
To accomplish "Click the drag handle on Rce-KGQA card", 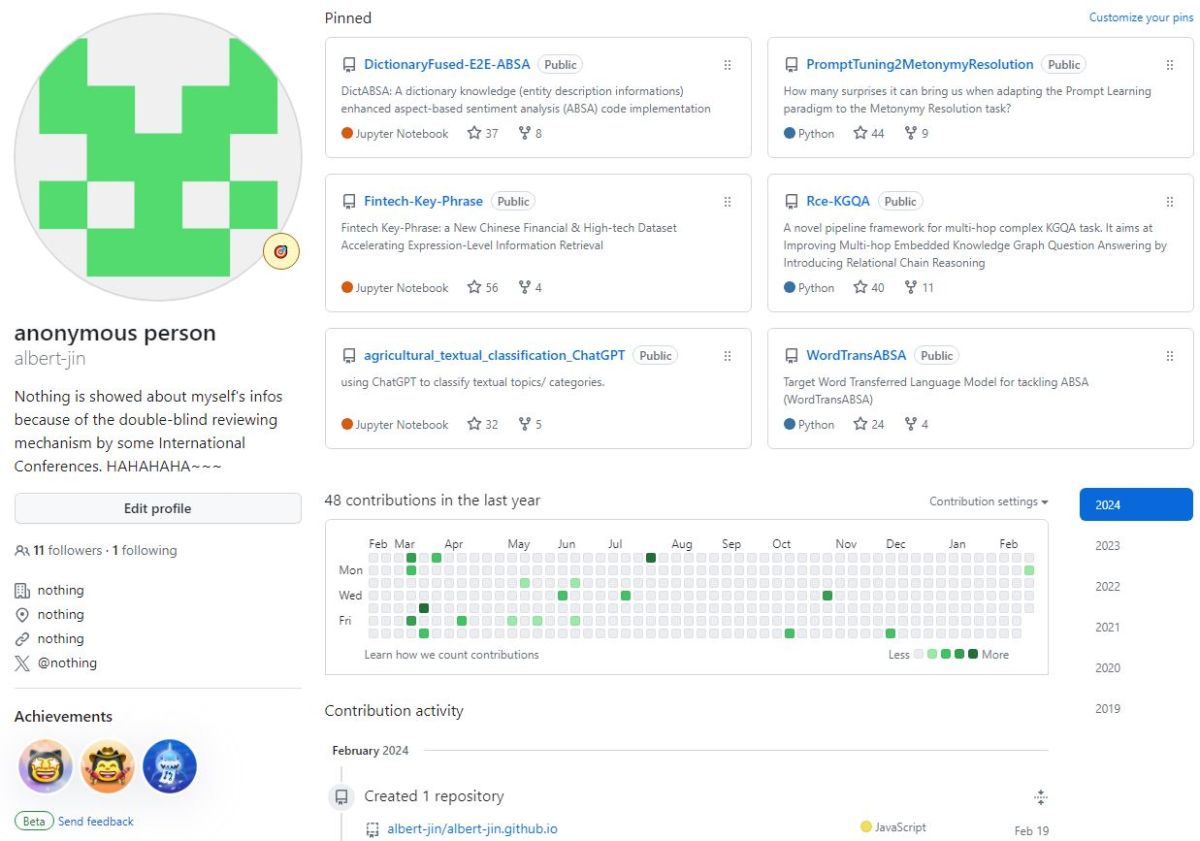I will (1169, 201).
